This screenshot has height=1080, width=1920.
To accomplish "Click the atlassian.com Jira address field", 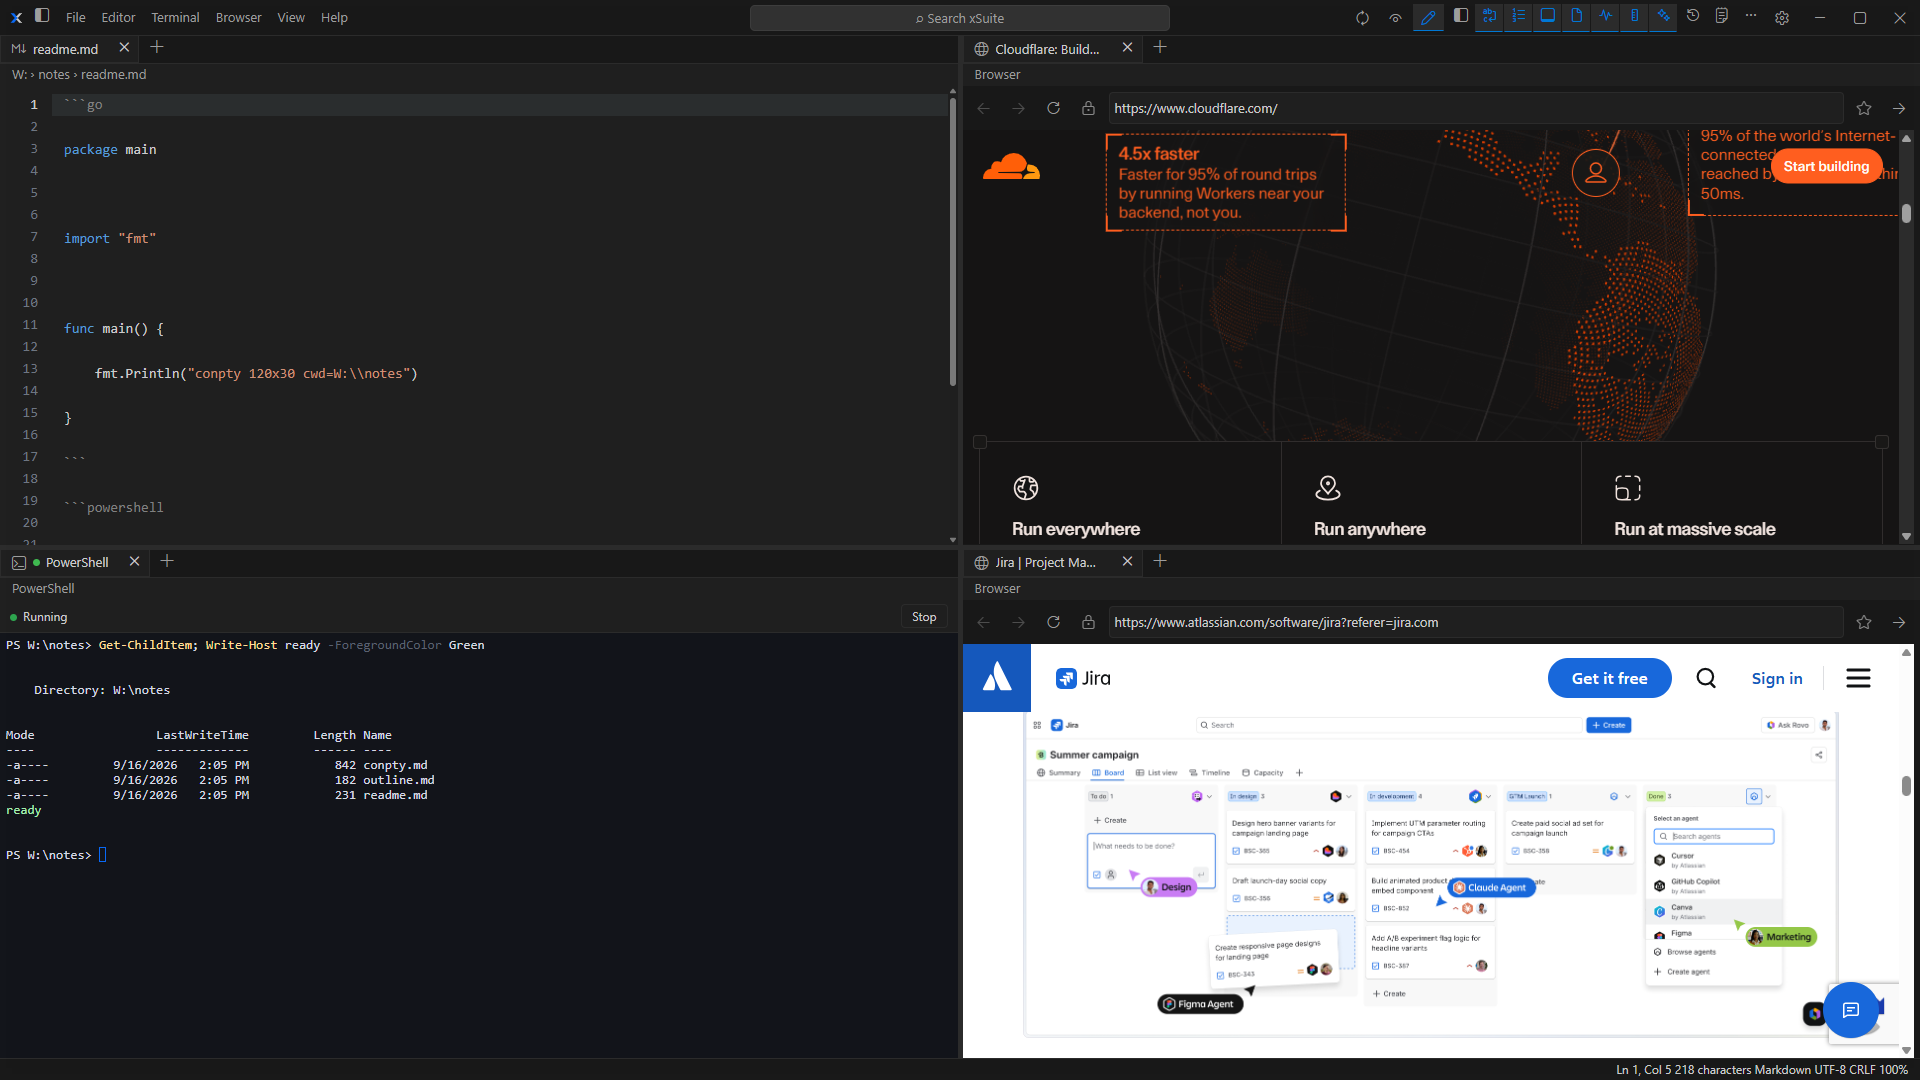I will 1475,622.
